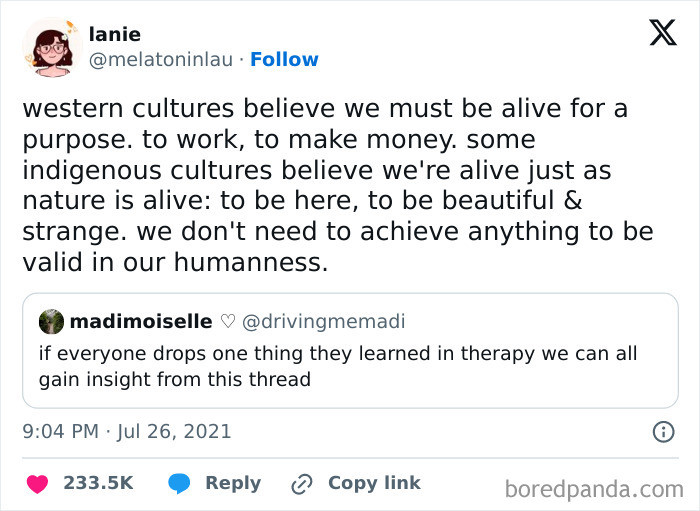Click the heart symbol beside madimoiselle

(x=228, y=321)
